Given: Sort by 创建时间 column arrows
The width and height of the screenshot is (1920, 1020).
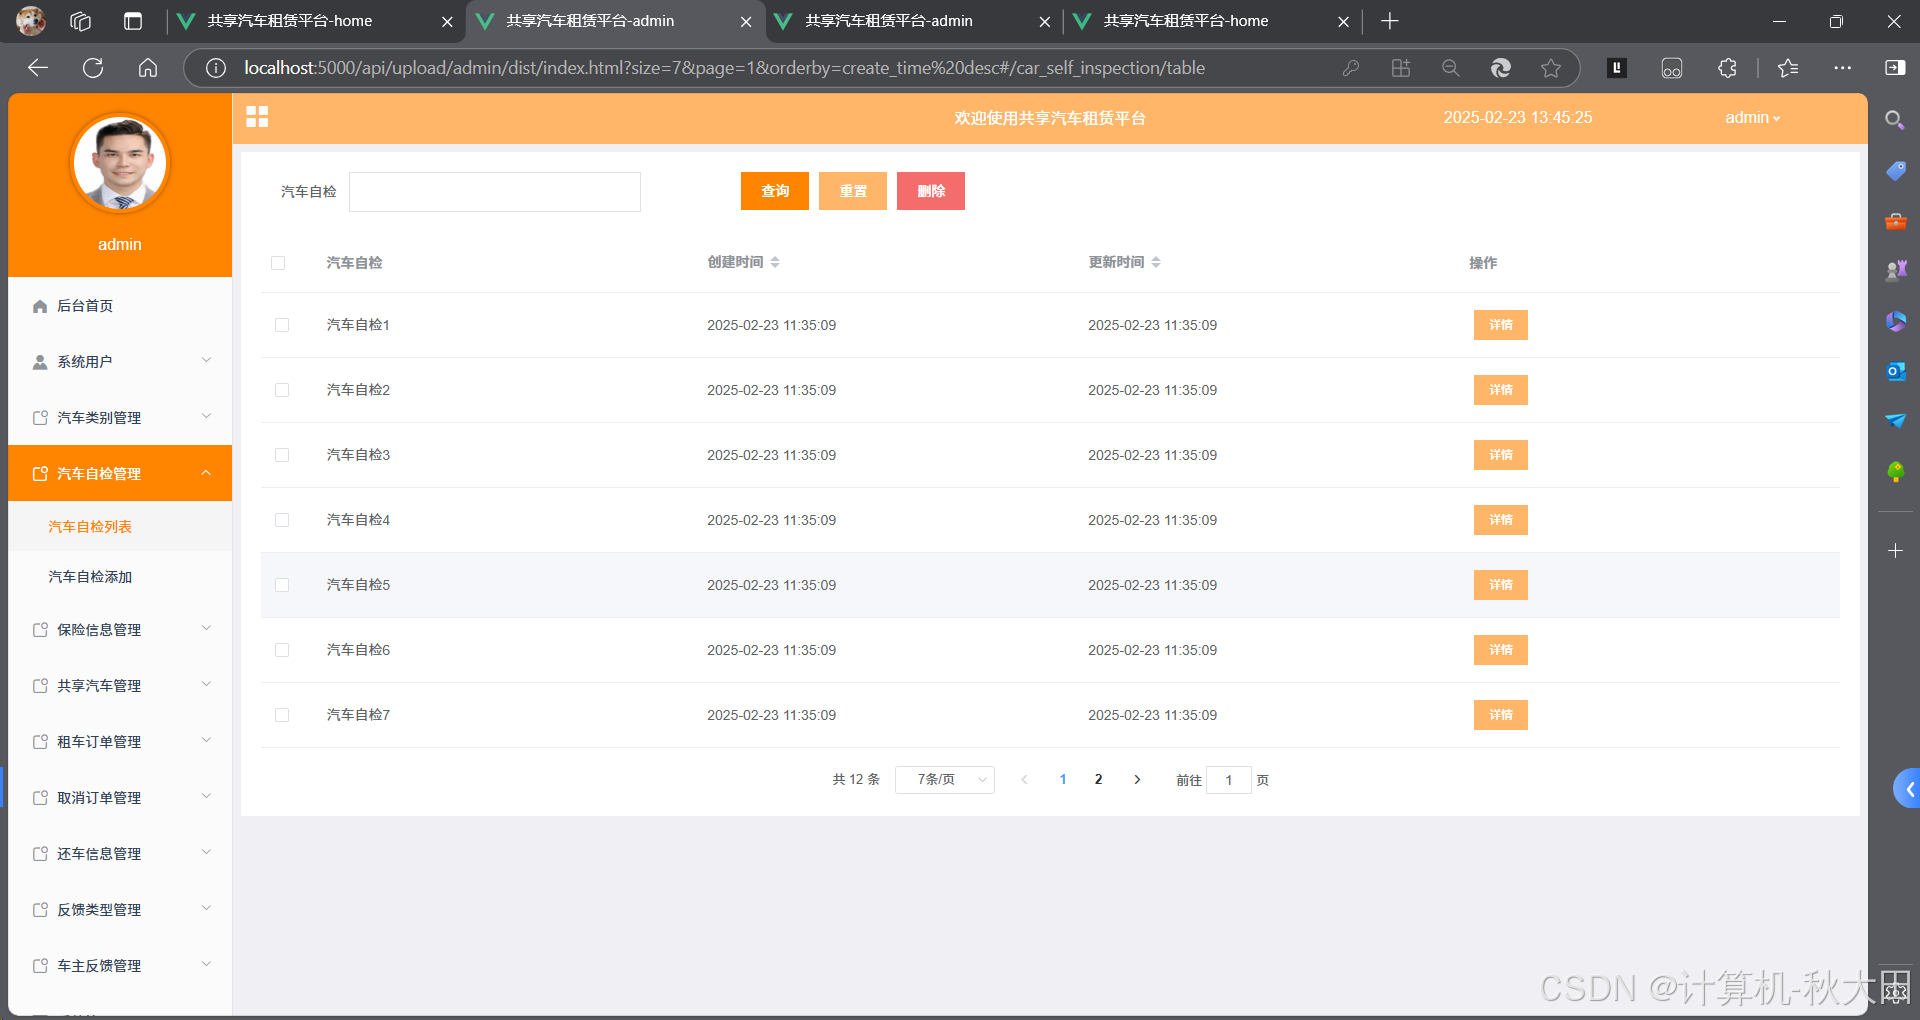Looking at the screenshot, I should (775, 262).
